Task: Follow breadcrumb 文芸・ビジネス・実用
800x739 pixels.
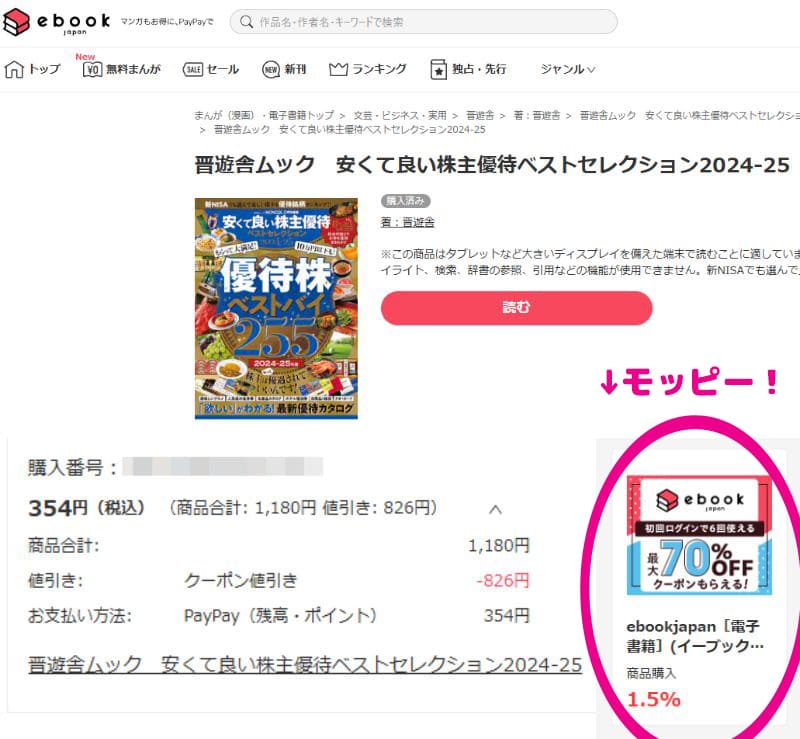Action: click(x=400, y=115)
